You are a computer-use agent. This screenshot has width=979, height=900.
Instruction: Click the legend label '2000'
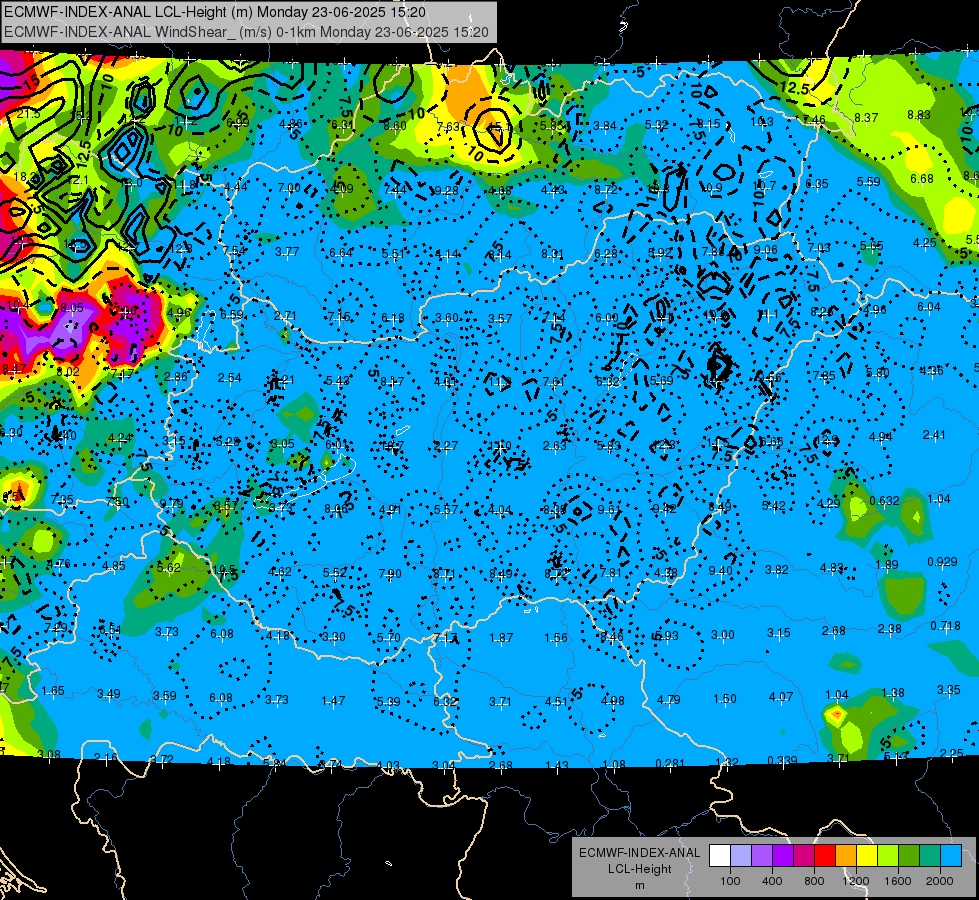(x=940, y=881)
